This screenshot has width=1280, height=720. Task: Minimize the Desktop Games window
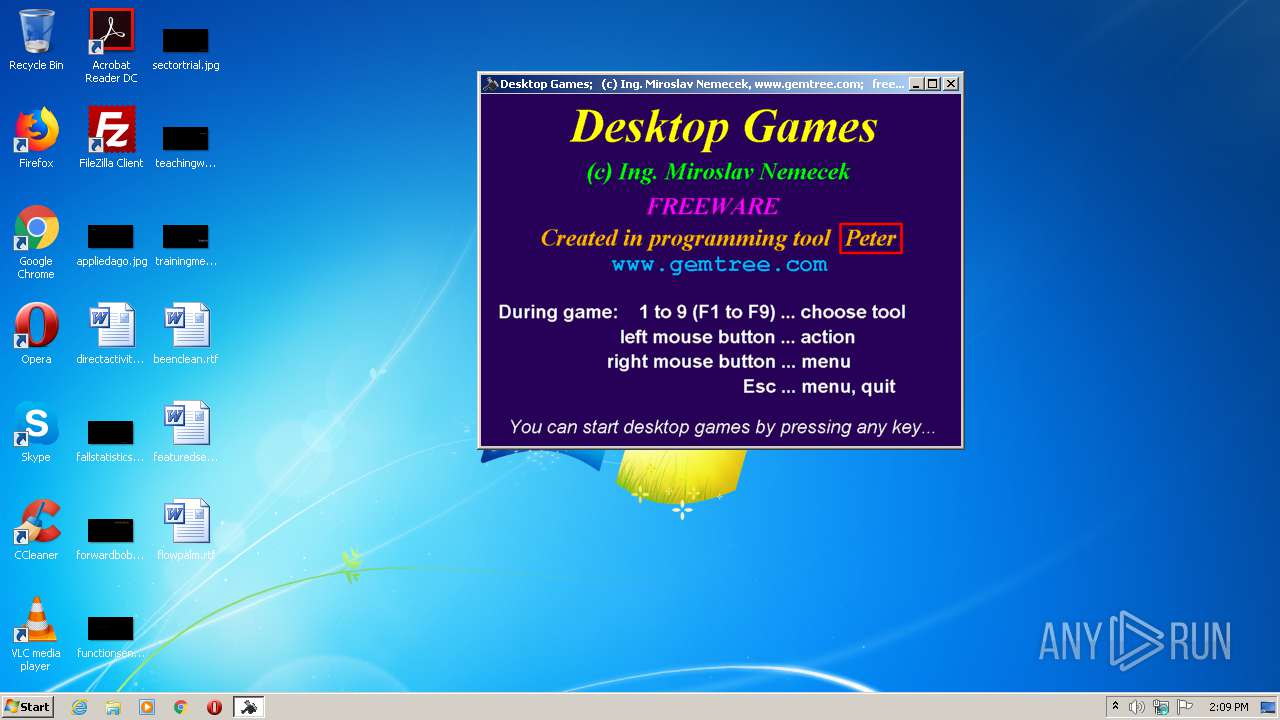pyautogui.click(x=915, y=84)
